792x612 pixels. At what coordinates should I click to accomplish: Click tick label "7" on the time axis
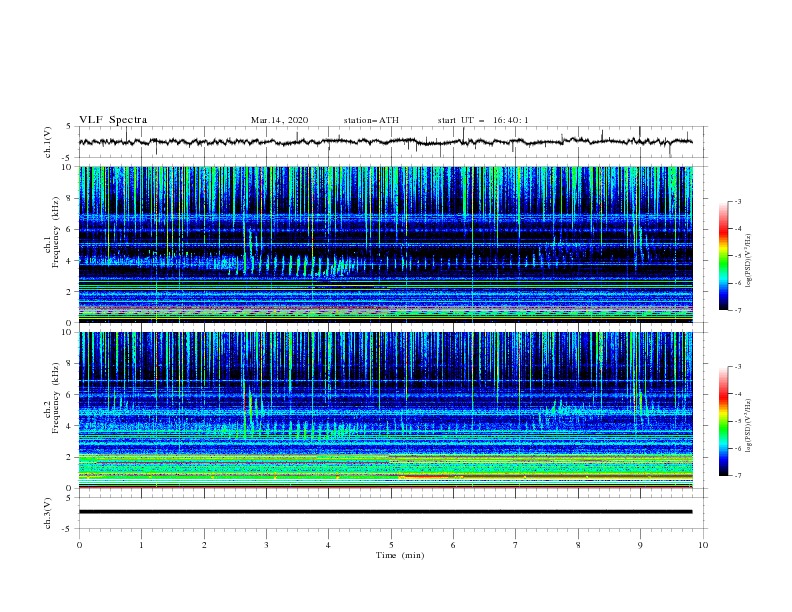click(516, 545)
